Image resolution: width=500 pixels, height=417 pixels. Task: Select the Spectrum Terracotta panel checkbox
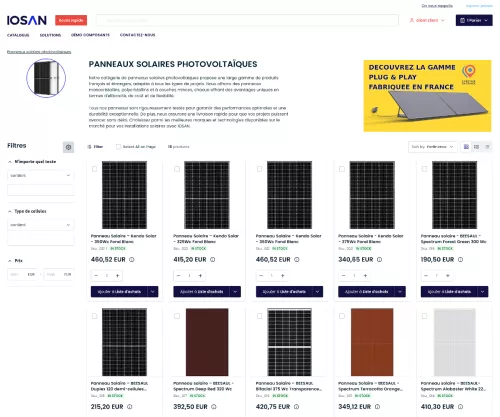click(x=342, y=316)
